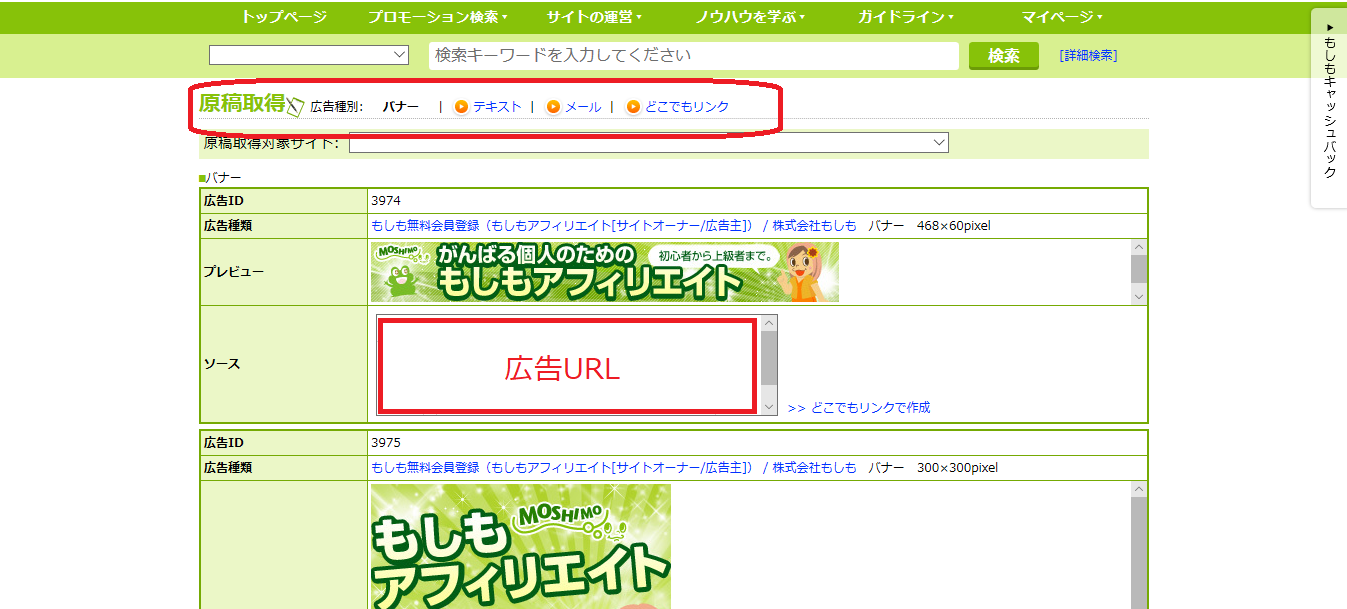Open the ガイドライン menu
Image resolution: width=1347 pixels, height=609 pixels.
point(906,17)
